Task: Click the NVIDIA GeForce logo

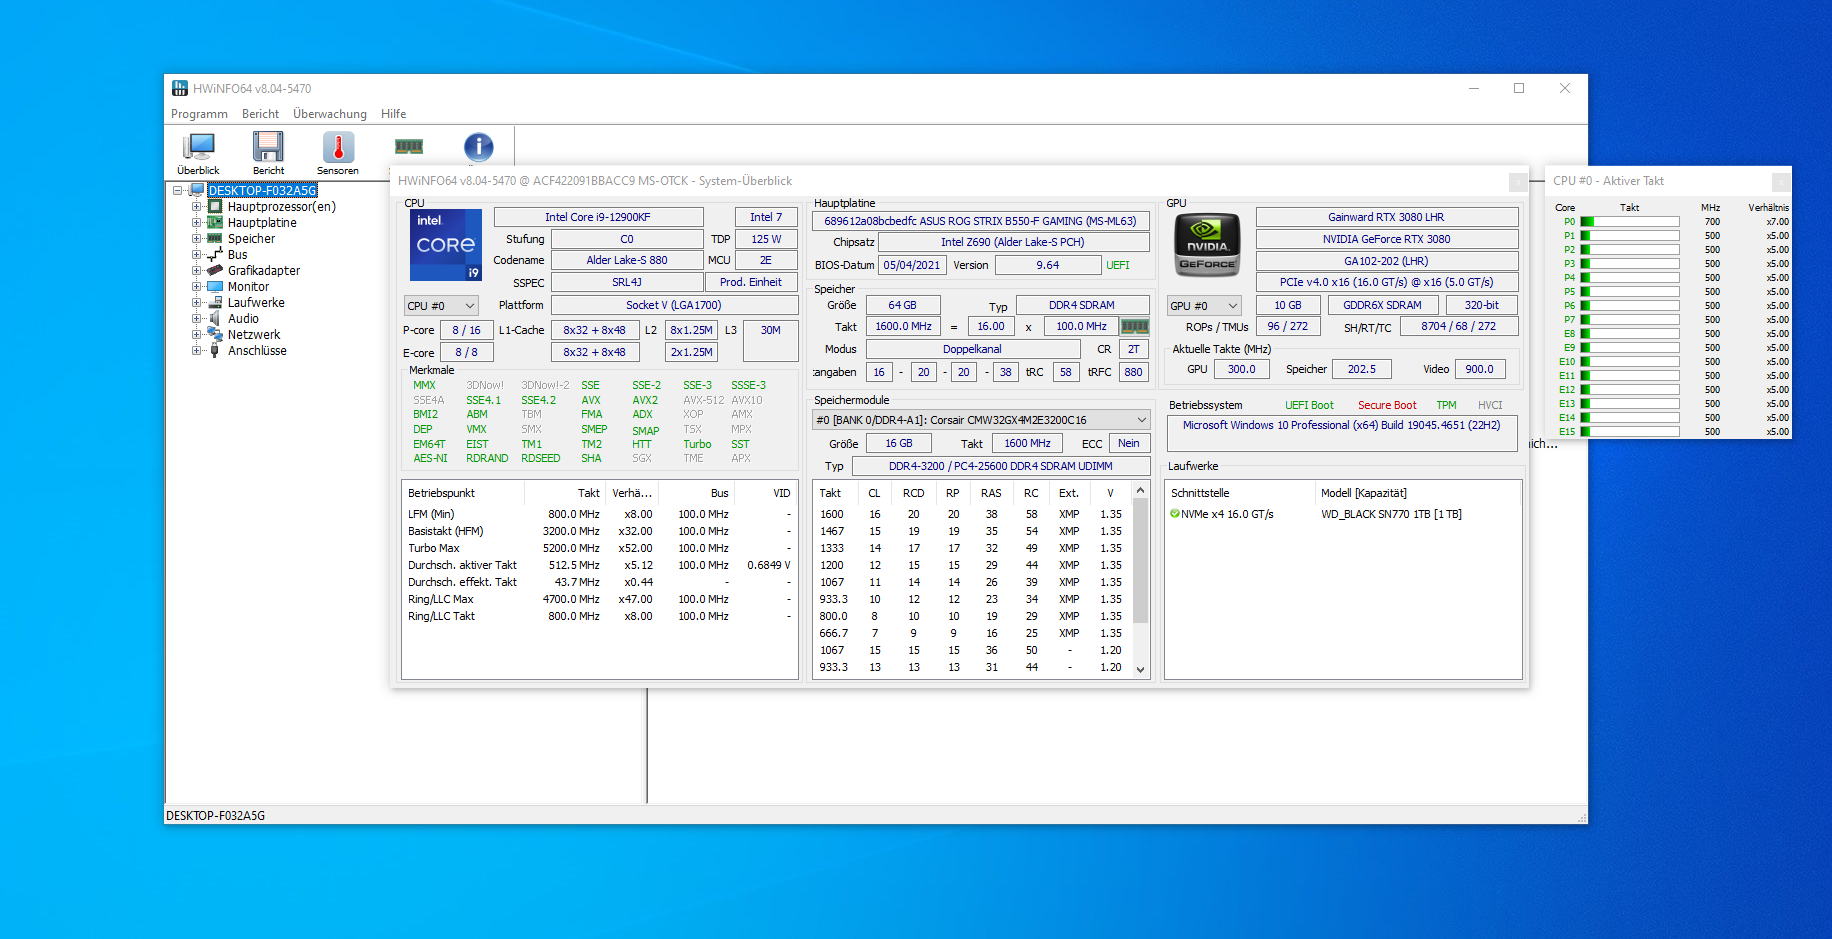Action: 1207,245
